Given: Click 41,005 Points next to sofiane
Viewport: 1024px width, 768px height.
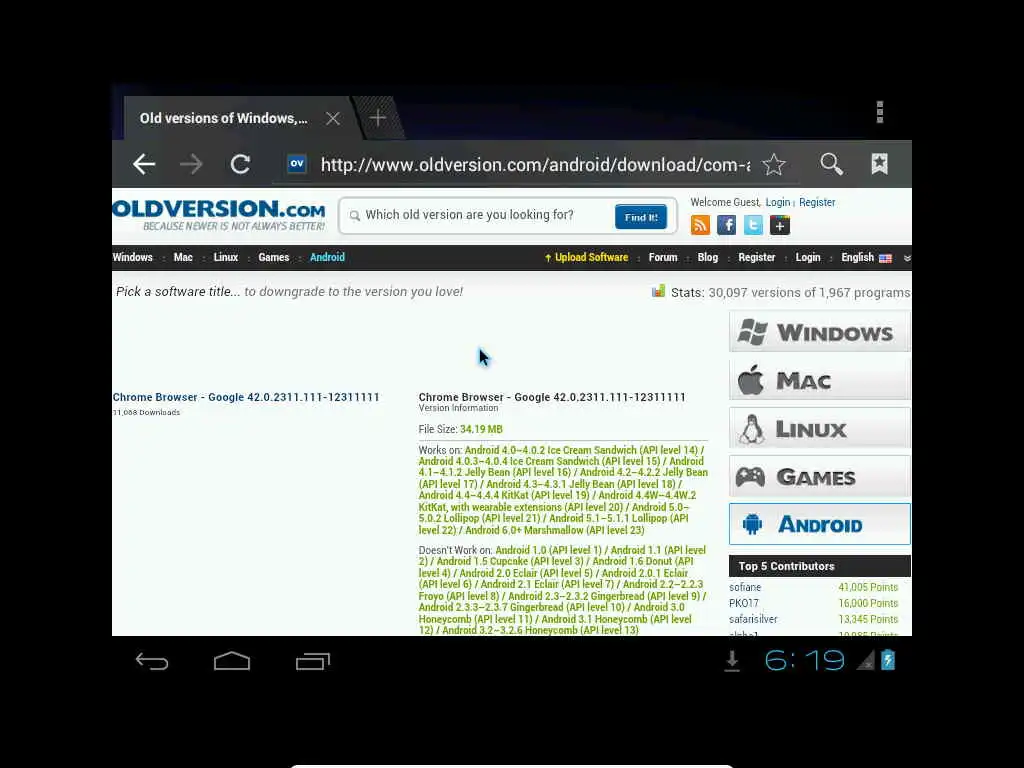Looking at the screenshot, I should (x=868, y=587).
